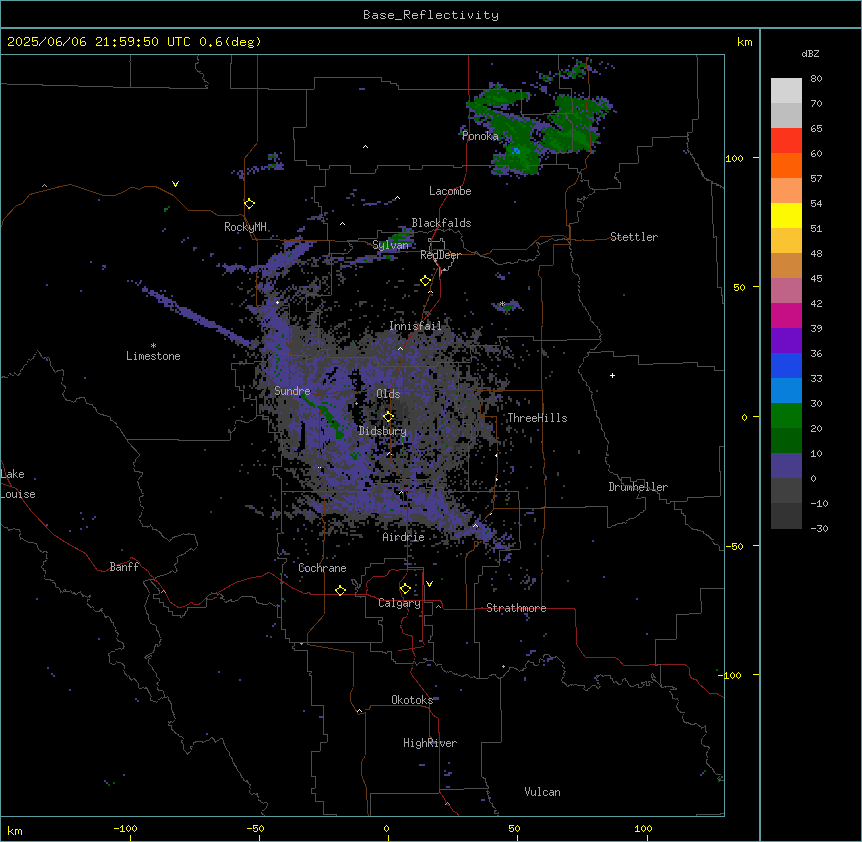Click the Stettler city label

coord(634,237)
